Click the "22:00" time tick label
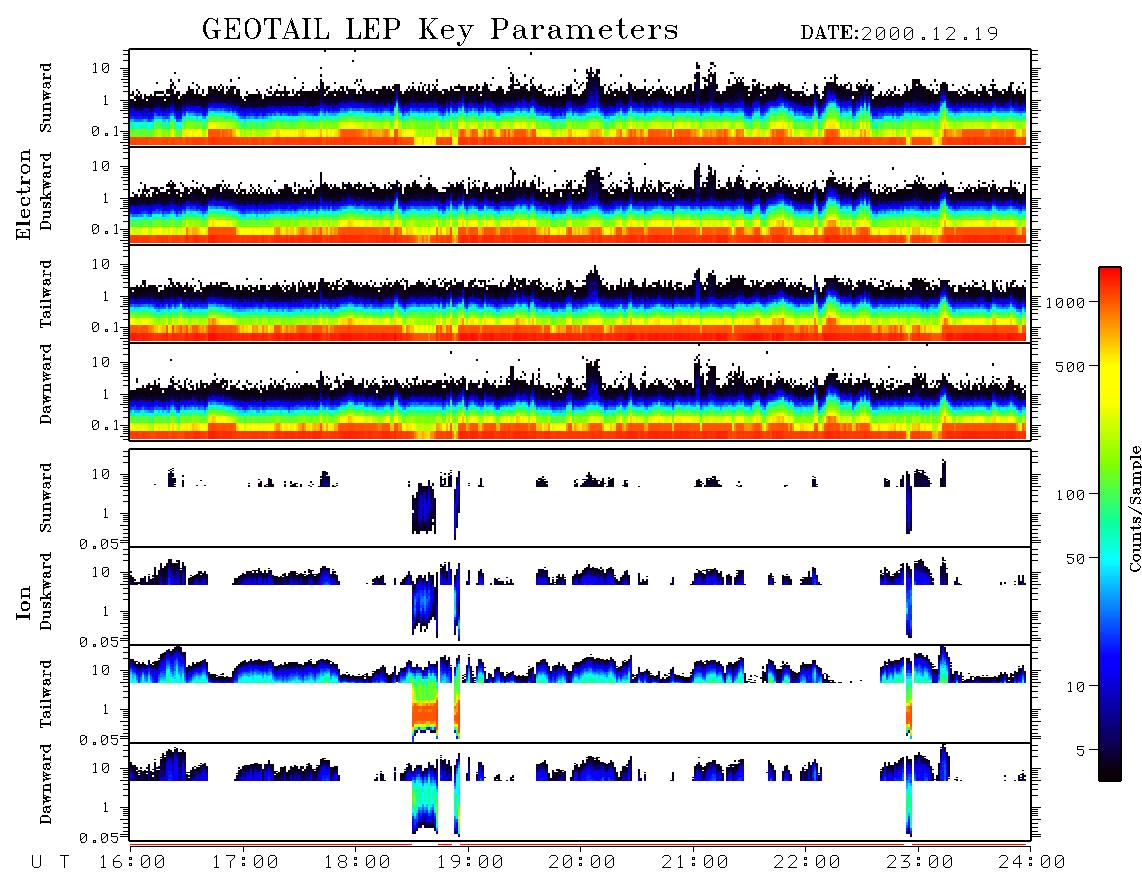 click(x=807, y=863)
